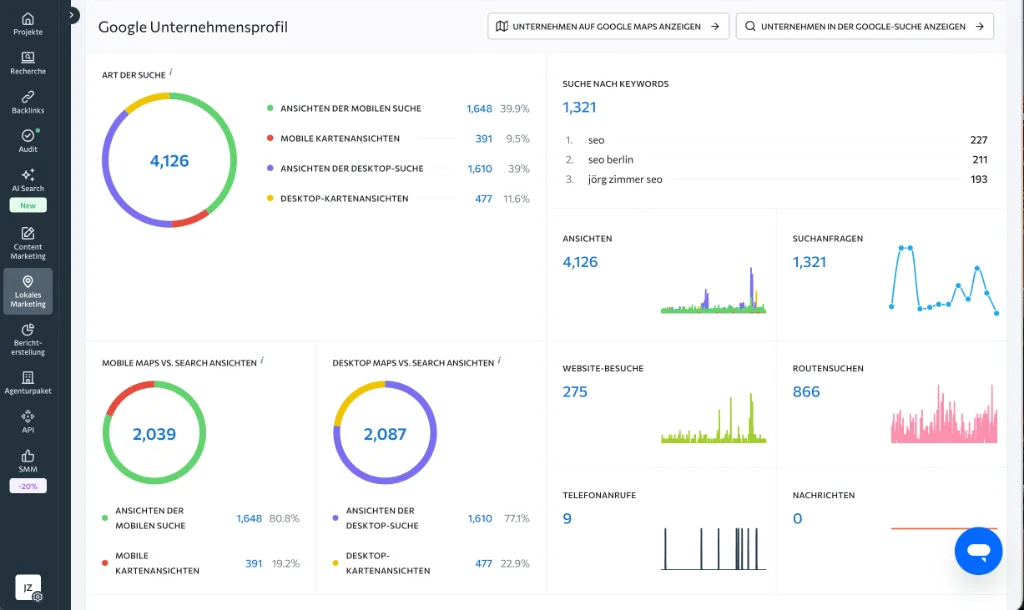Click the Google Unternehmensprofil heading
Image resolution: width=1024 pixels, height=610 pixels.
193,27
